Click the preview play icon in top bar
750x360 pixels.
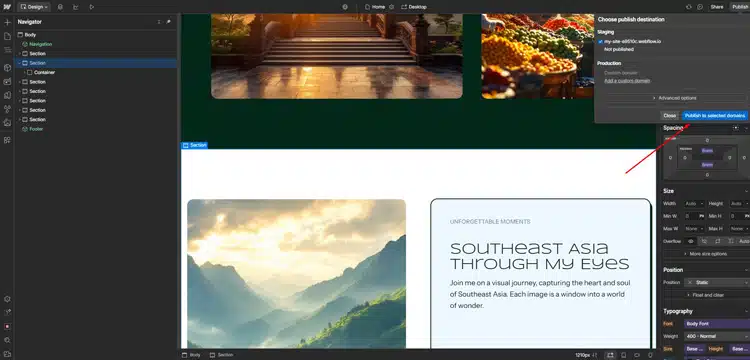click(x=91, y=7)
